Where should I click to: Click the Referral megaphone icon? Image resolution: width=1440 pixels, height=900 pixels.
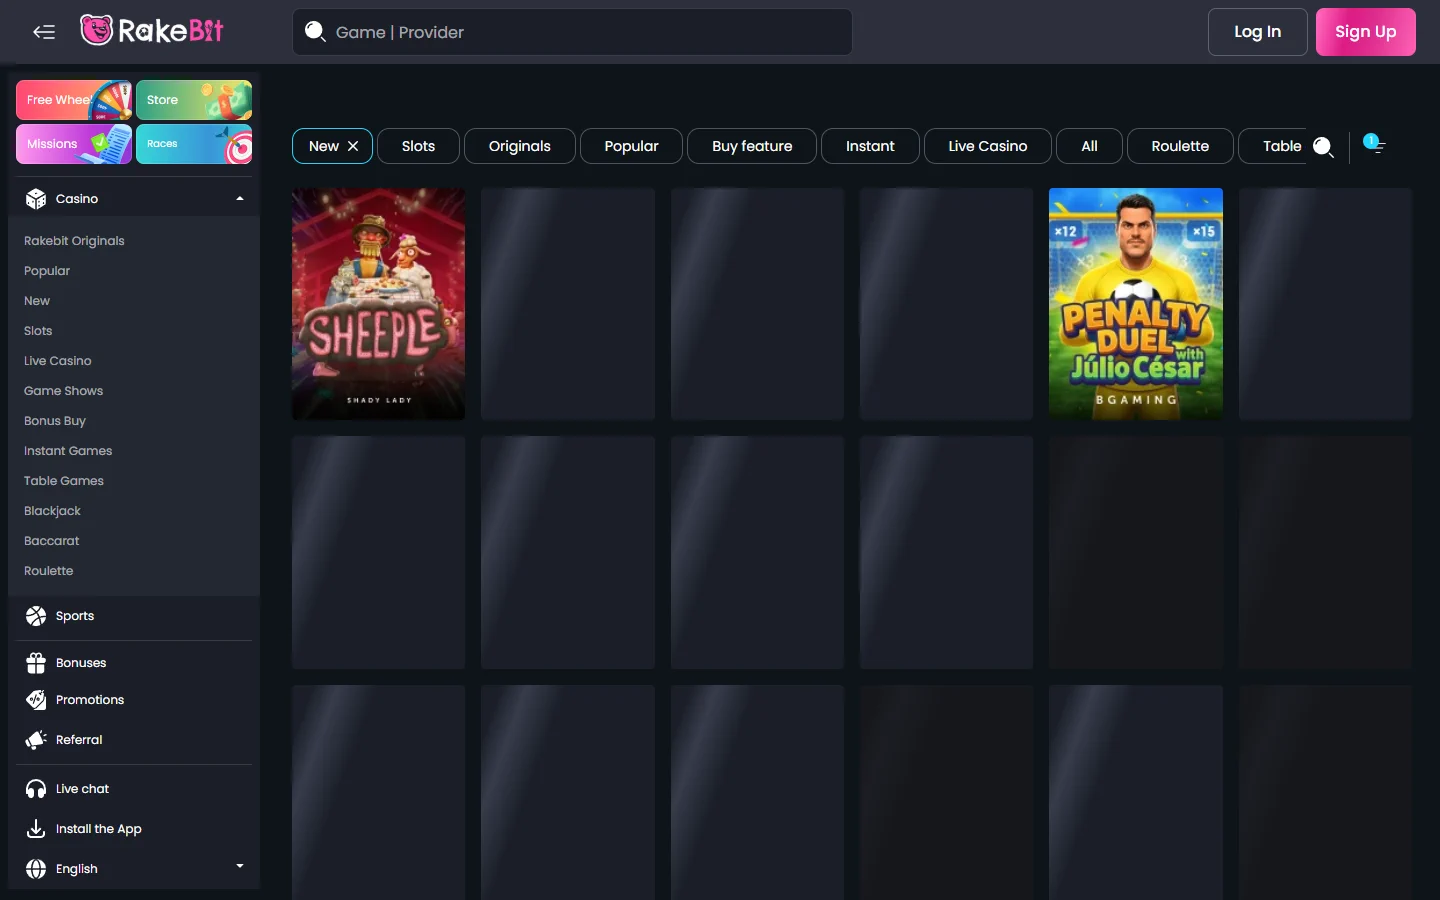[36, 740]
